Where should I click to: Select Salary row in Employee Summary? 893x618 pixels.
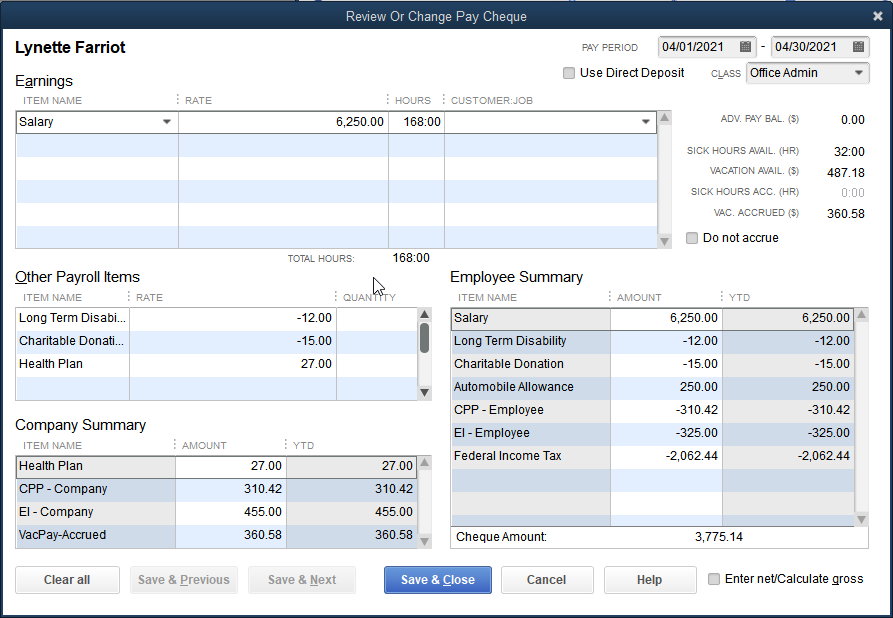click(x=653, y=318)
